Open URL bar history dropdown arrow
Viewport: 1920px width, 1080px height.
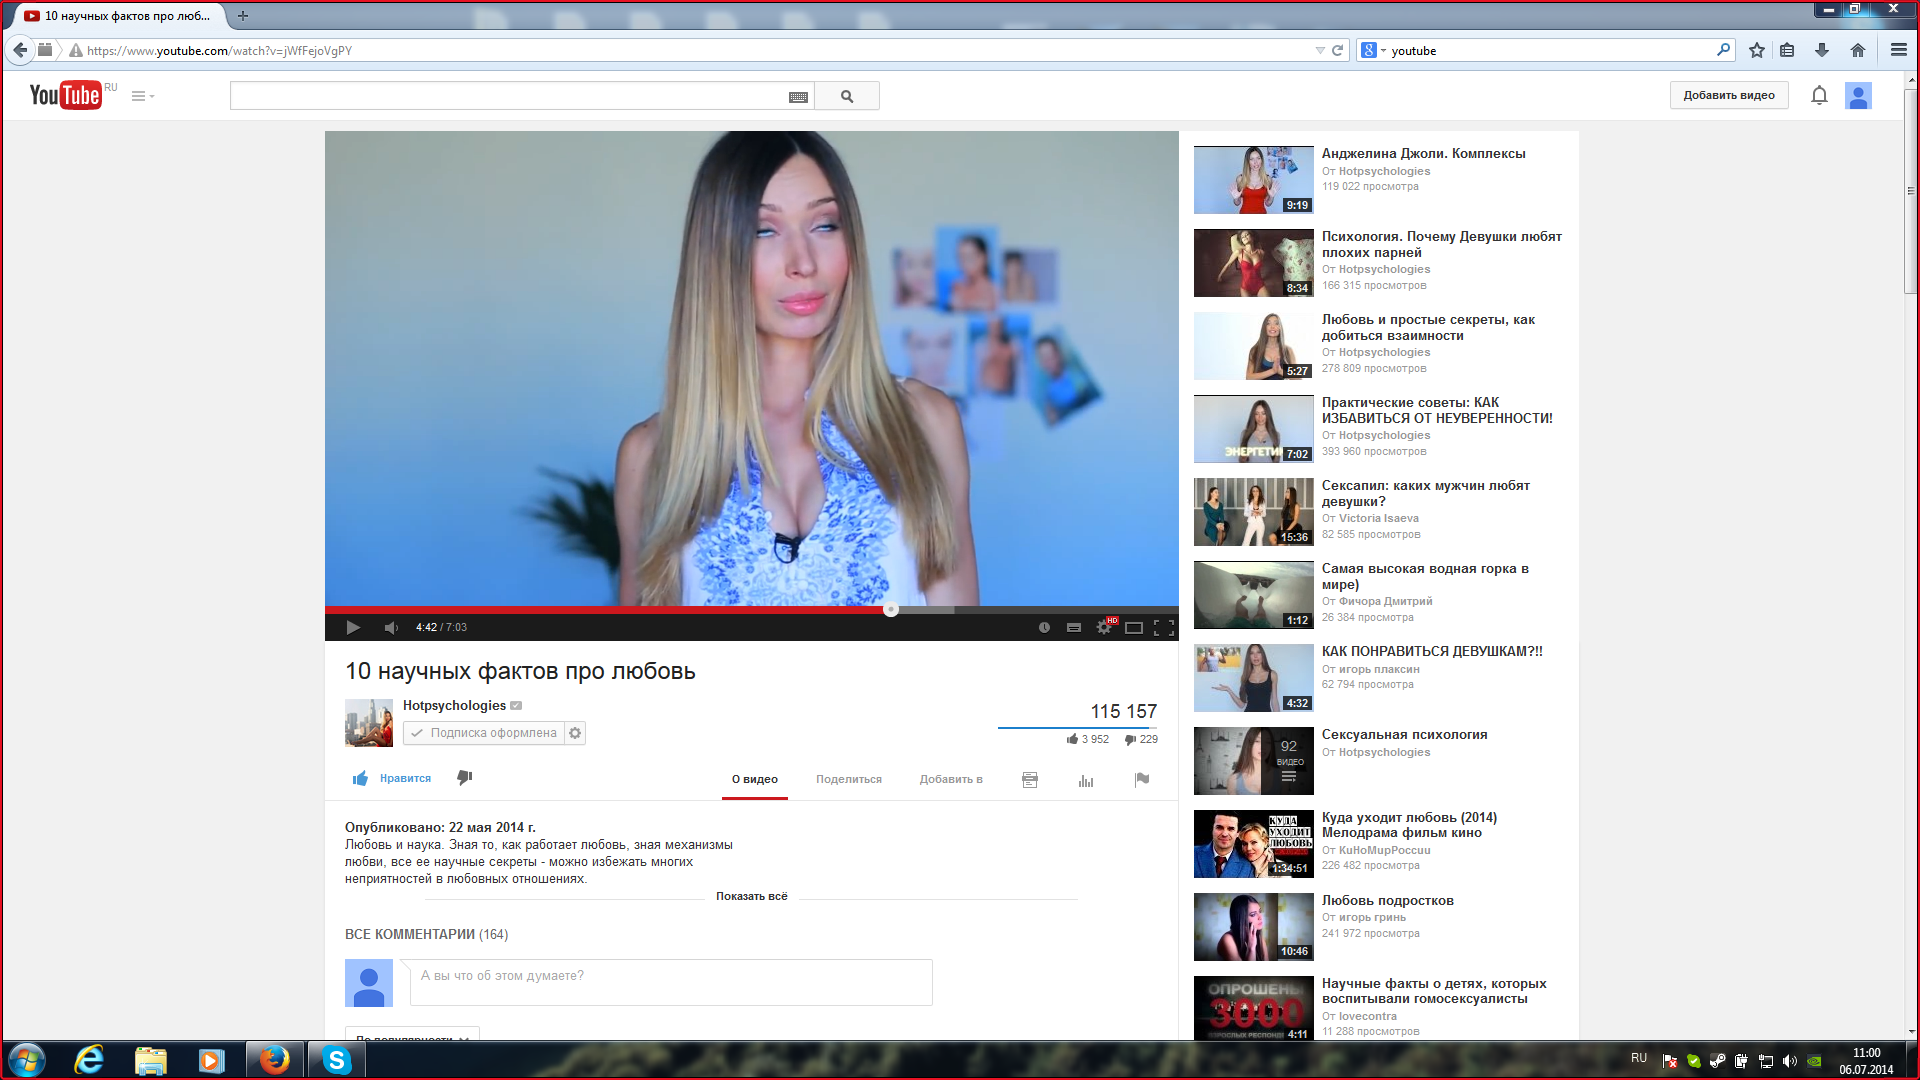click(1320, 50)
